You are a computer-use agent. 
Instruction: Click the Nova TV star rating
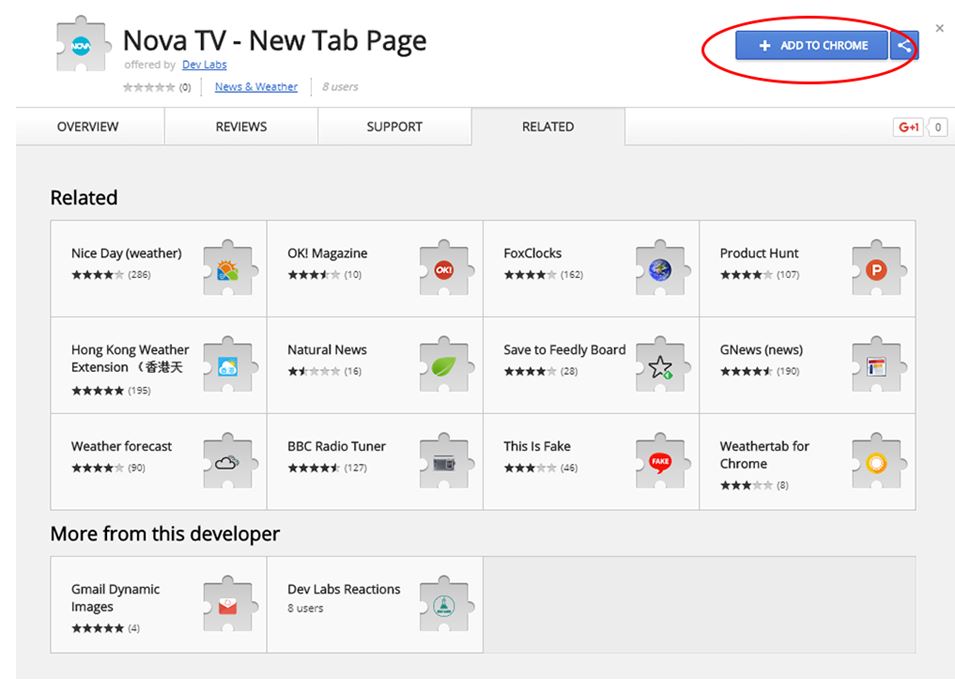[x=149, y=87]
